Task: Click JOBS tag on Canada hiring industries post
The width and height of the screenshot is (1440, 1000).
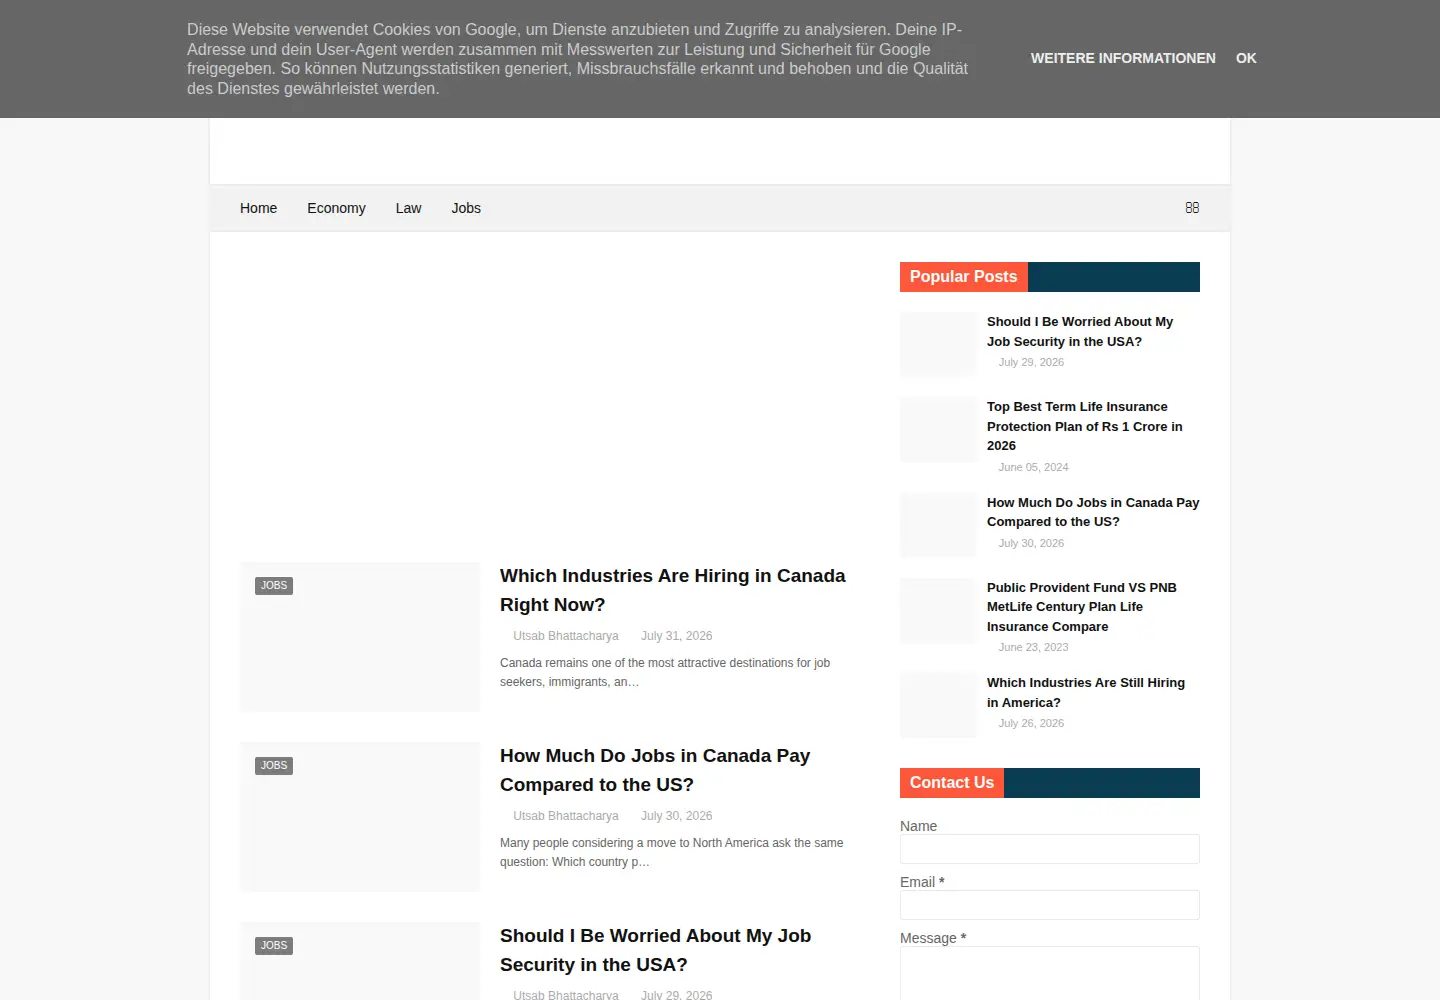Action: (274, 586)
